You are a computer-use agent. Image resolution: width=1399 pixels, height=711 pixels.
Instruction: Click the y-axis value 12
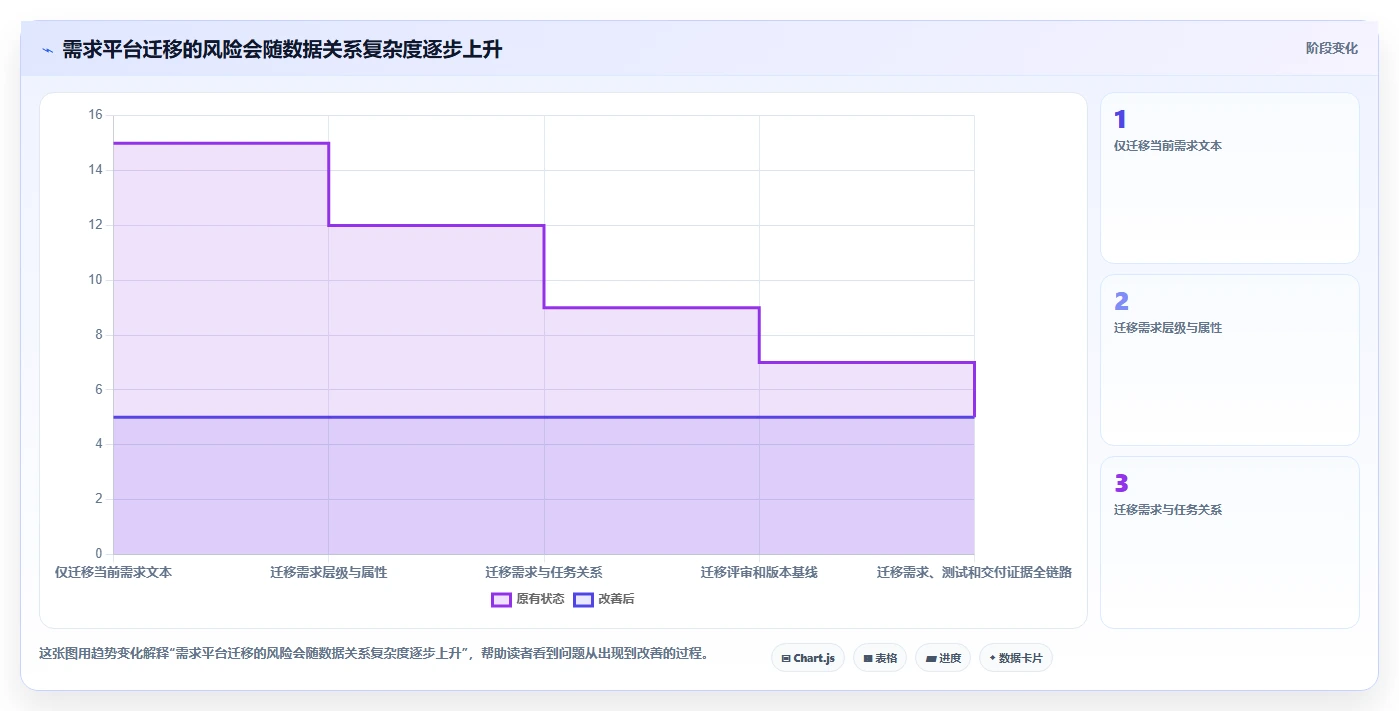[96, 225]
